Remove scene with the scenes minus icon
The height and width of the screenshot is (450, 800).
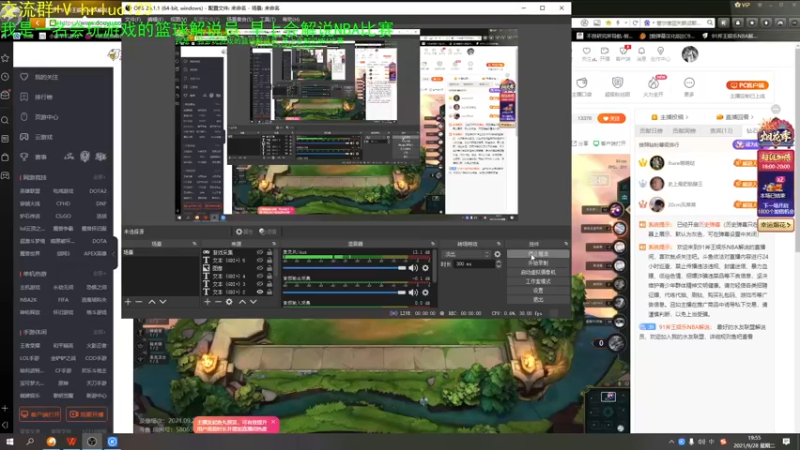point(139,302)
